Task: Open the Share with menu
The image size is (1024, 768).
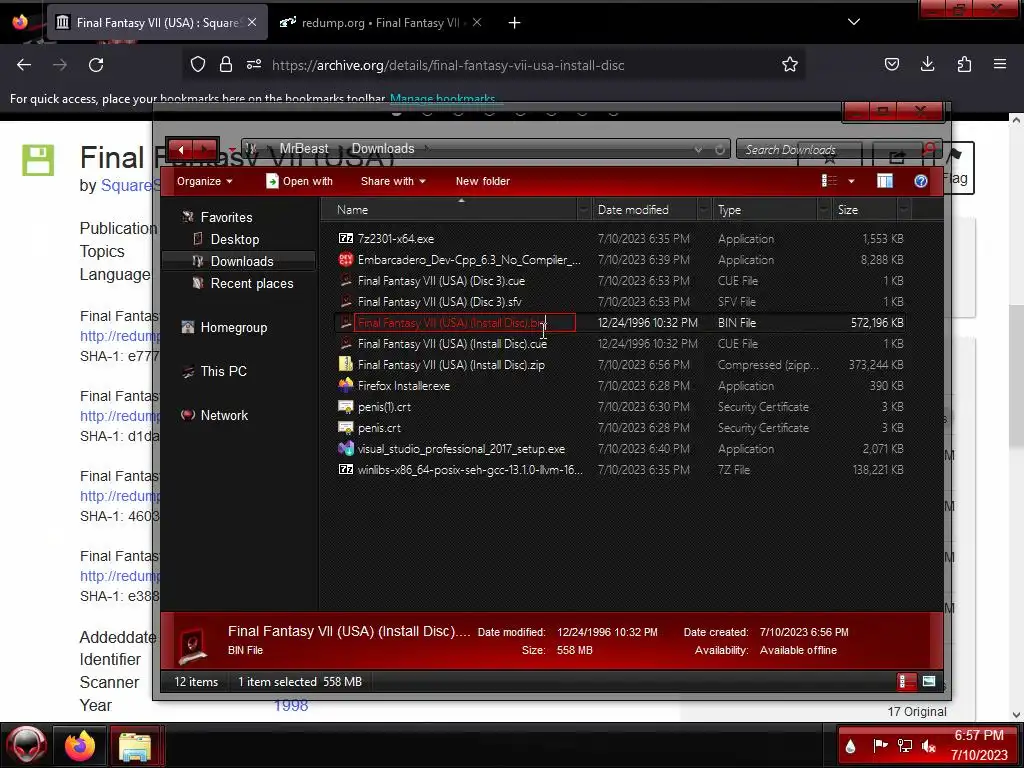Action: pos(393,182)
